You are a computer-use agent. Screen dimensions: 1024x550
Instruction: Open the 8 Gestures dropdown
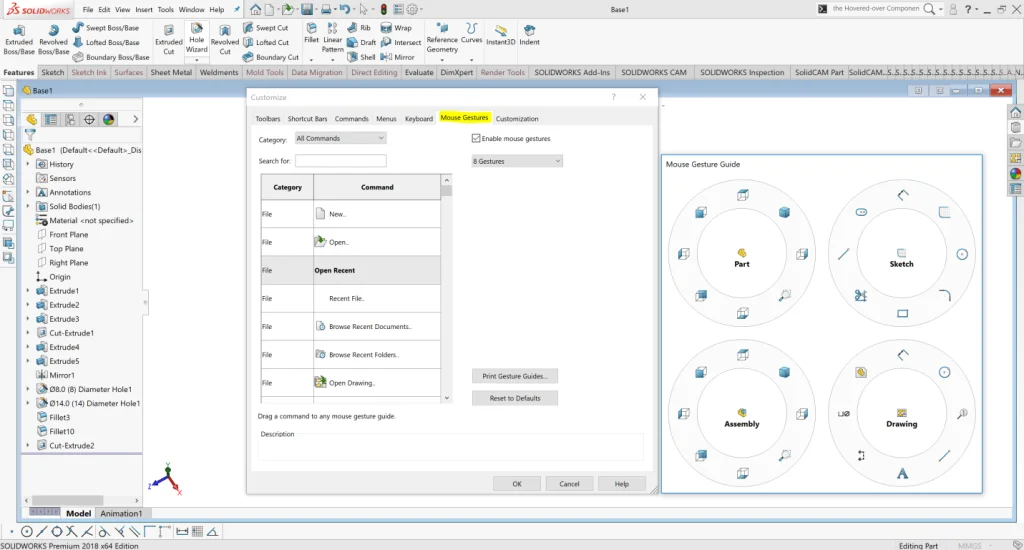coord(517,161)
